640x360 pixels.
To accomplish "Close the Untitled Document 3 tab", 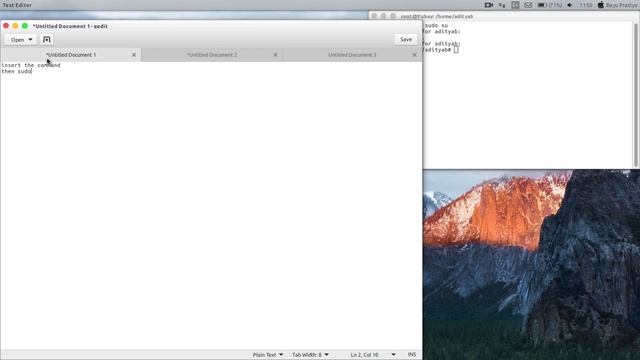I will point(415,55).
